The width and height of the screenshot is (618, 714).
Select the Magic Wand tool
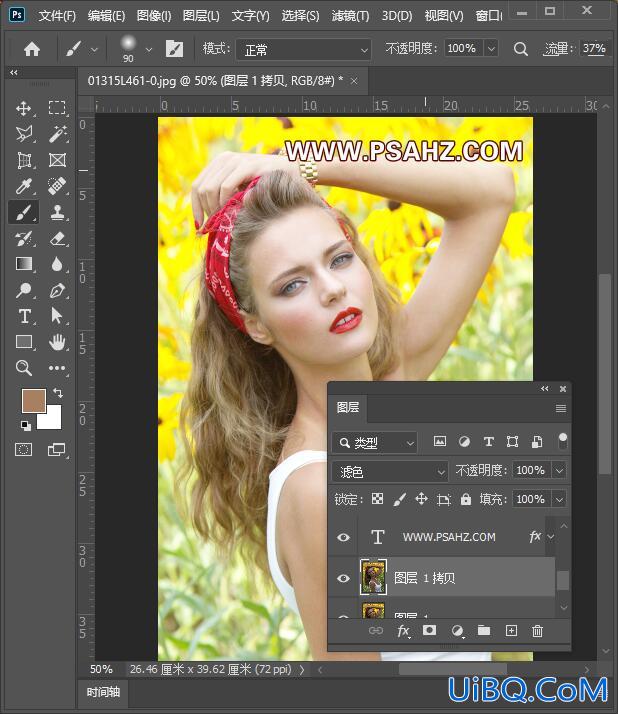(57, 134)
